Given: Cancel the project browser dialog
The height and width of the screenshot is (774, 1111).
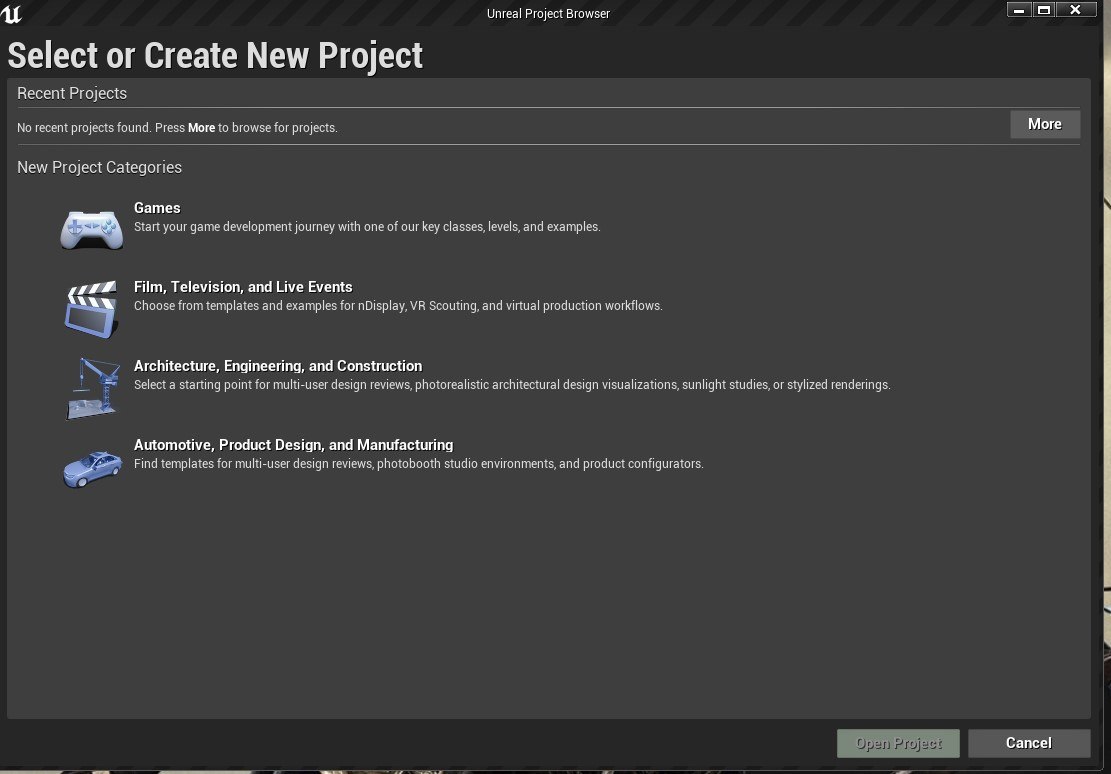Looking at the screenshot, I should tap(1029, 743).
